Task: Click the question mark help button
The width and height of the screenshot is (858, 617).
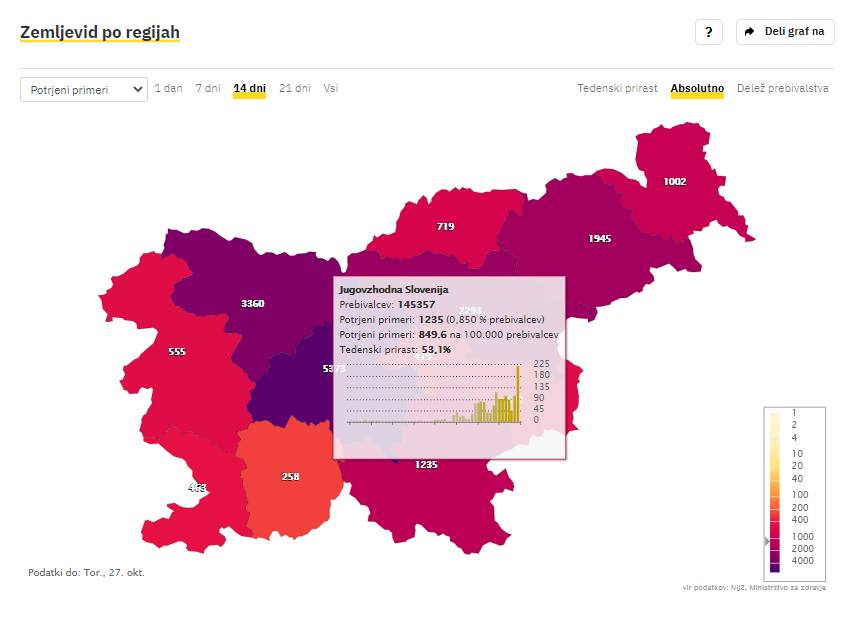Action: pos(708,32)
